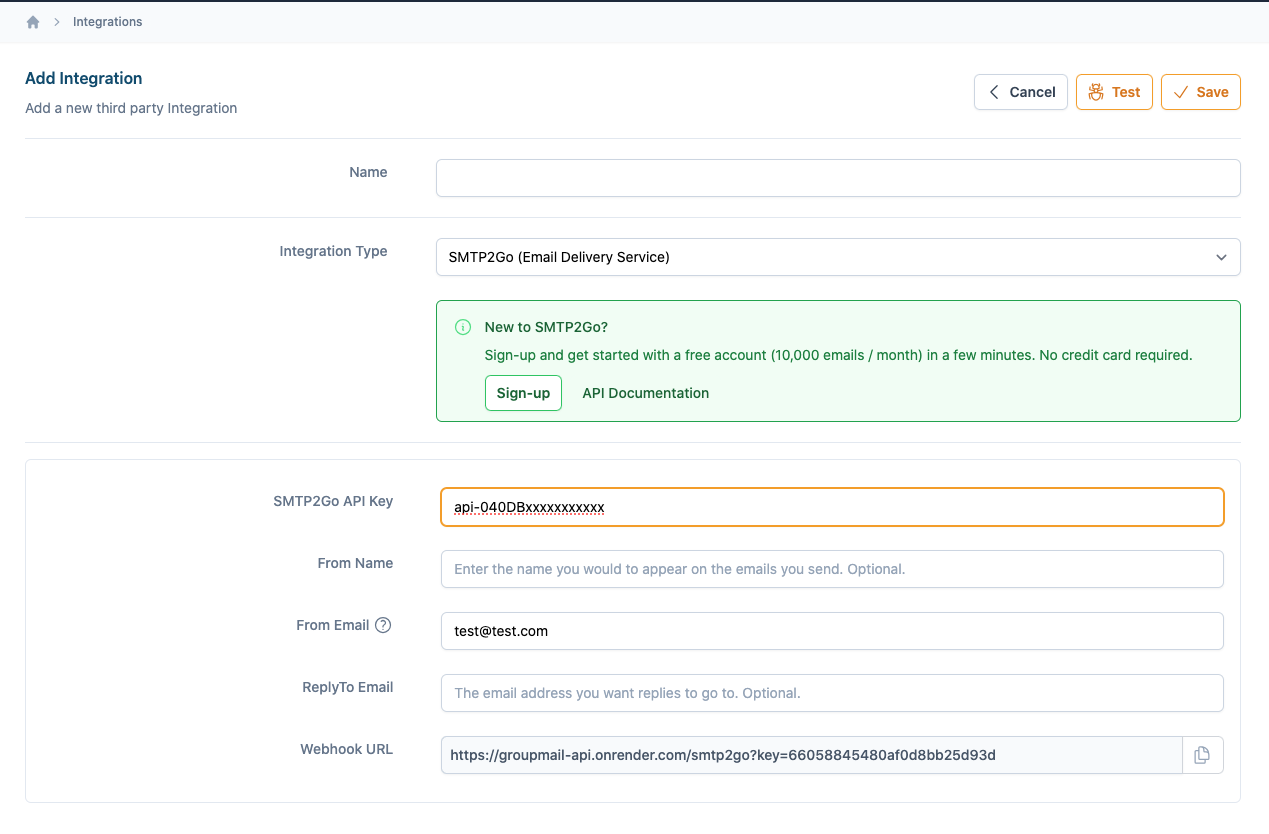Screen dimensions: 1269x834
Task: Click the green info icon in the banner
Action: click(x=463, y=327)
